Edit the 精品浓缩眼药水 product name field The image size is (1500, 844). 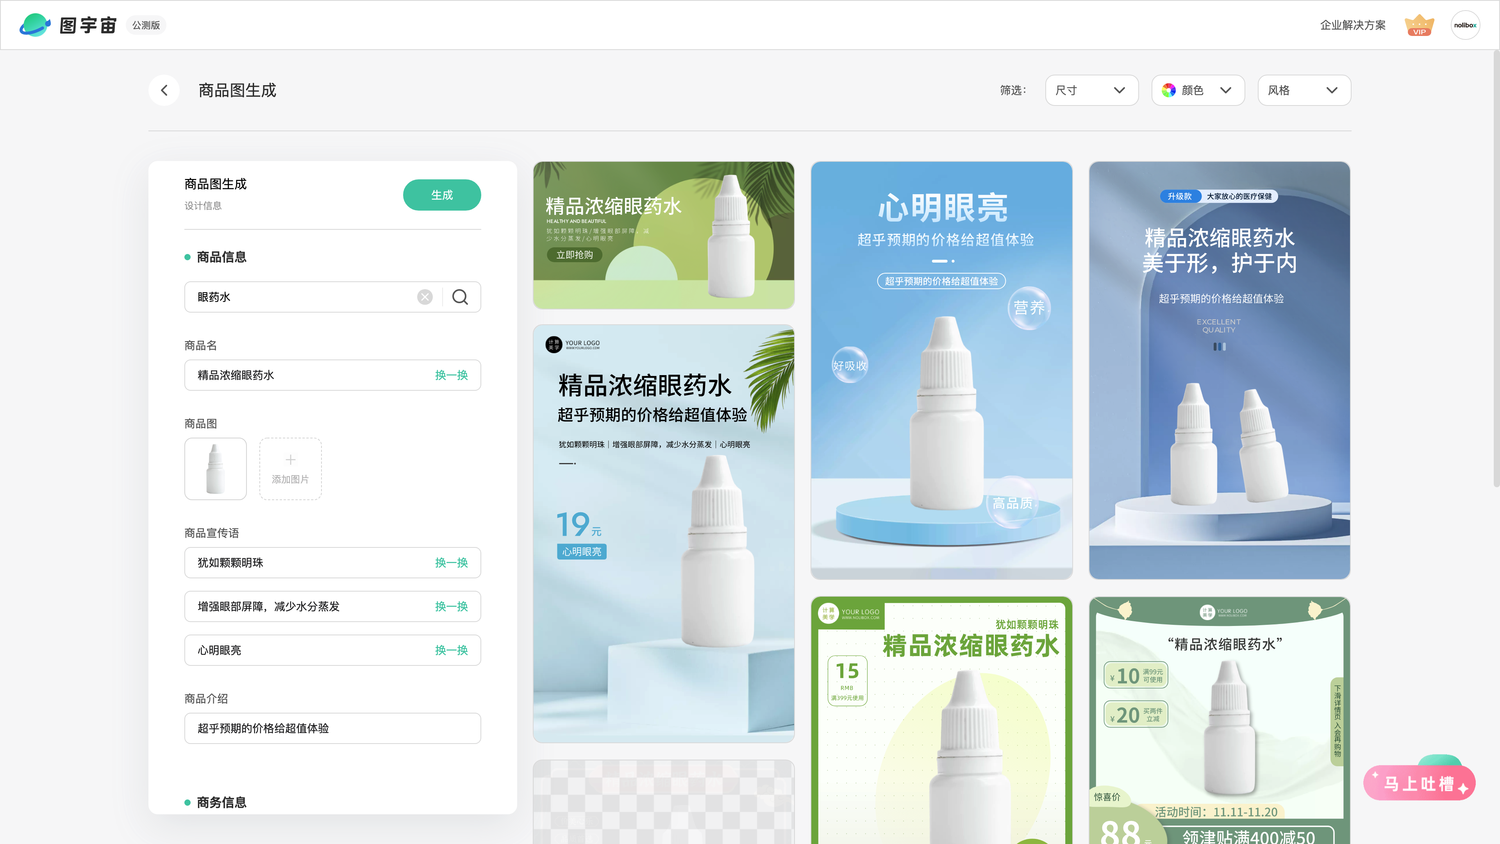[332, 375]
